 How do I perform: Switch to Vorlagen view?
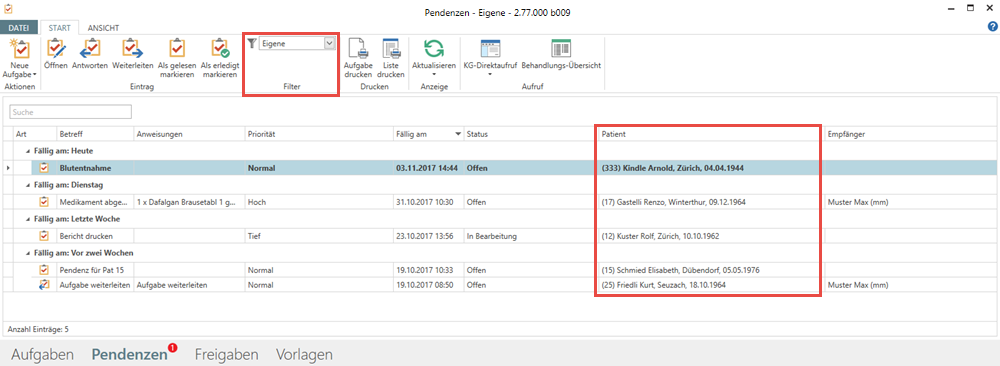[x=304, y=355]
